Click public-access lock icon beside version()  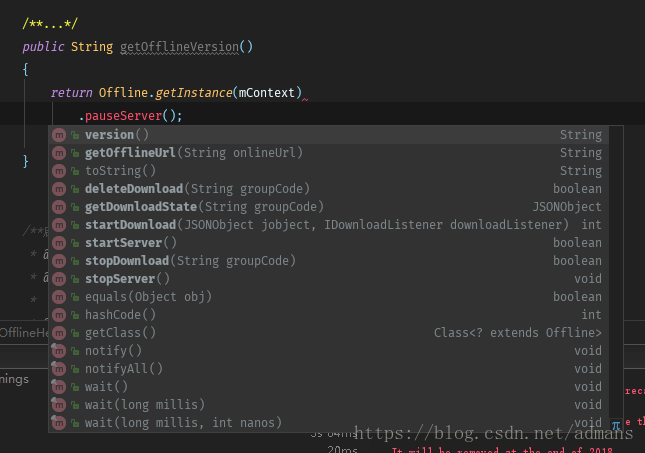[75, 135]
